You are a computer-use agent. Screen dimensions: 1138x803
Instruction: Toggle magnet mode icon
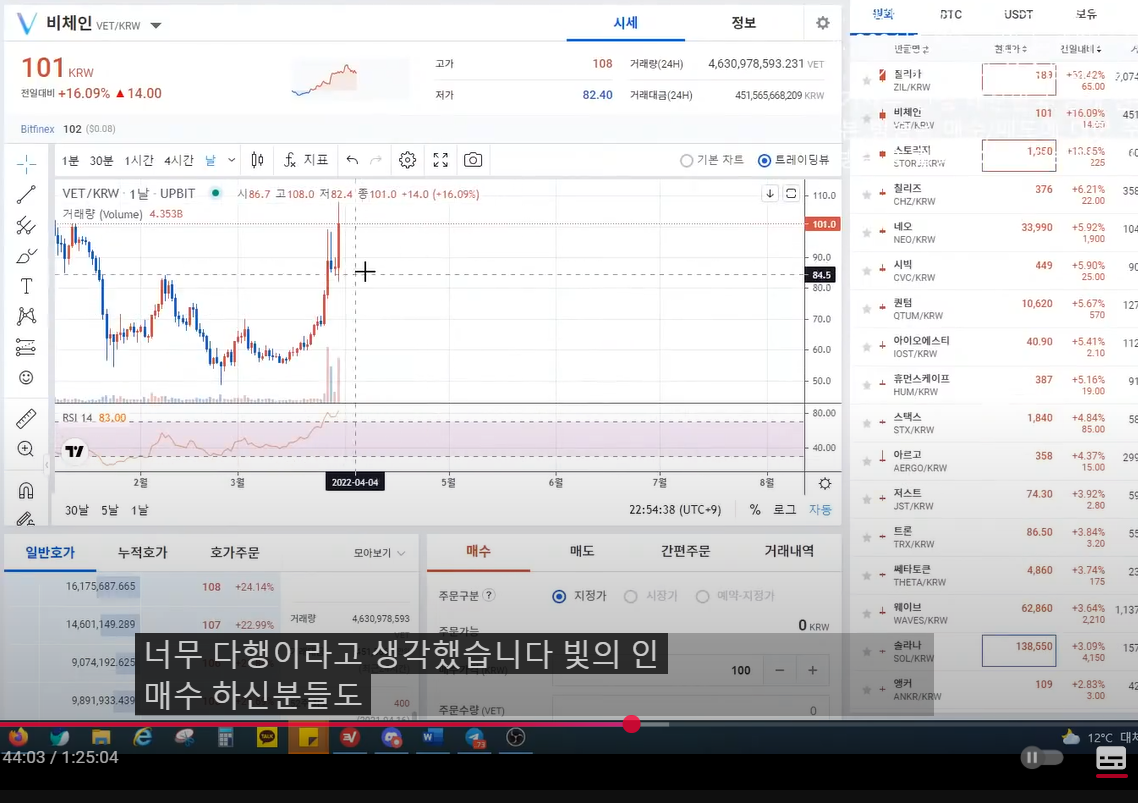(x=26, y=491)
